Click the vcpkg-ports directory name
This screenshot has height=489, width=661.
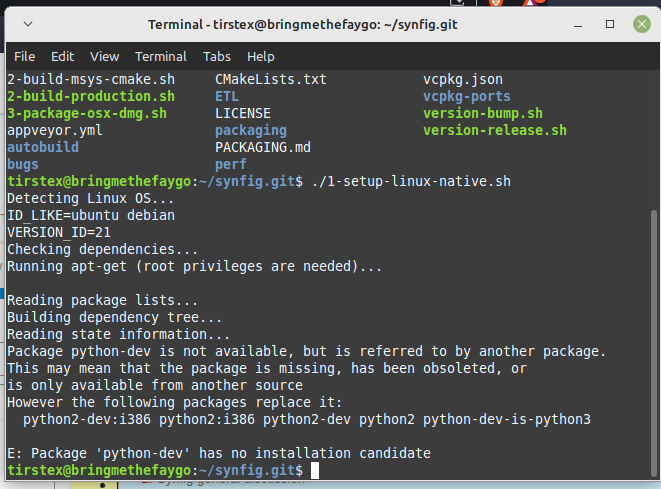[x=466, y=96]
